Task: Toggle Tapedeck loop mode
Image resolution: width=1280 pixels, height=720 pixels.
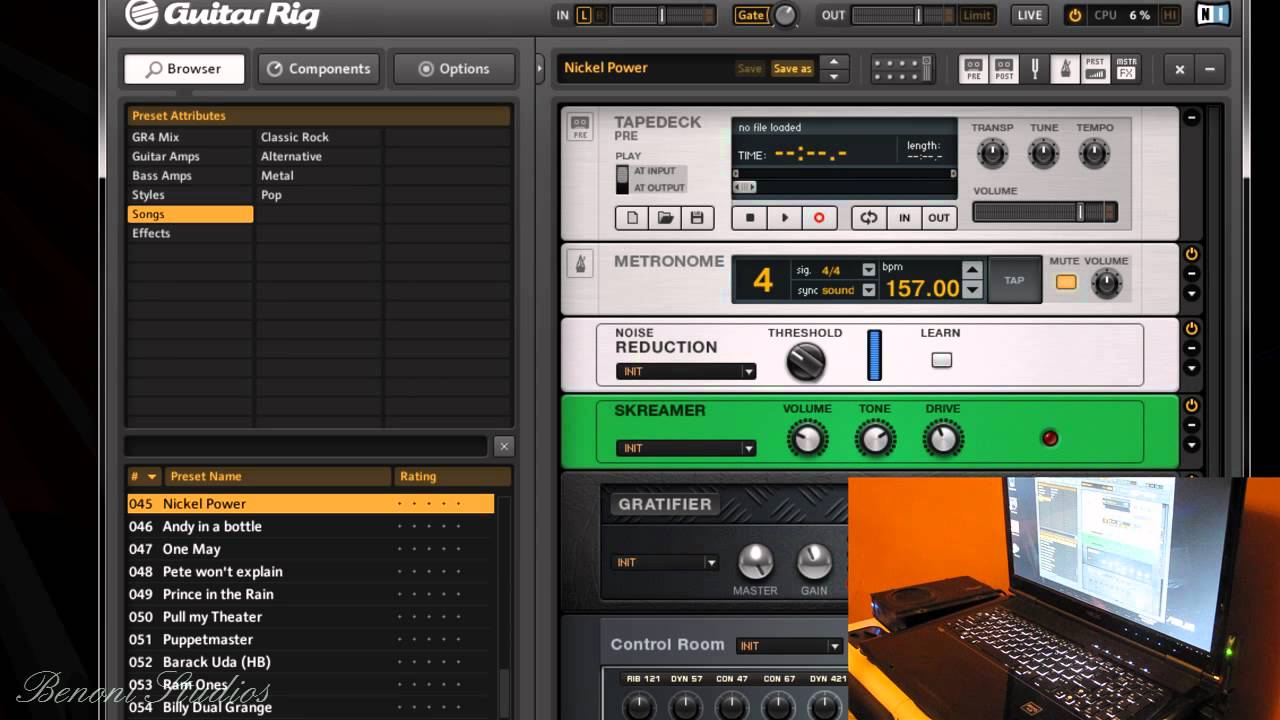Action: (x=869, y=217)
